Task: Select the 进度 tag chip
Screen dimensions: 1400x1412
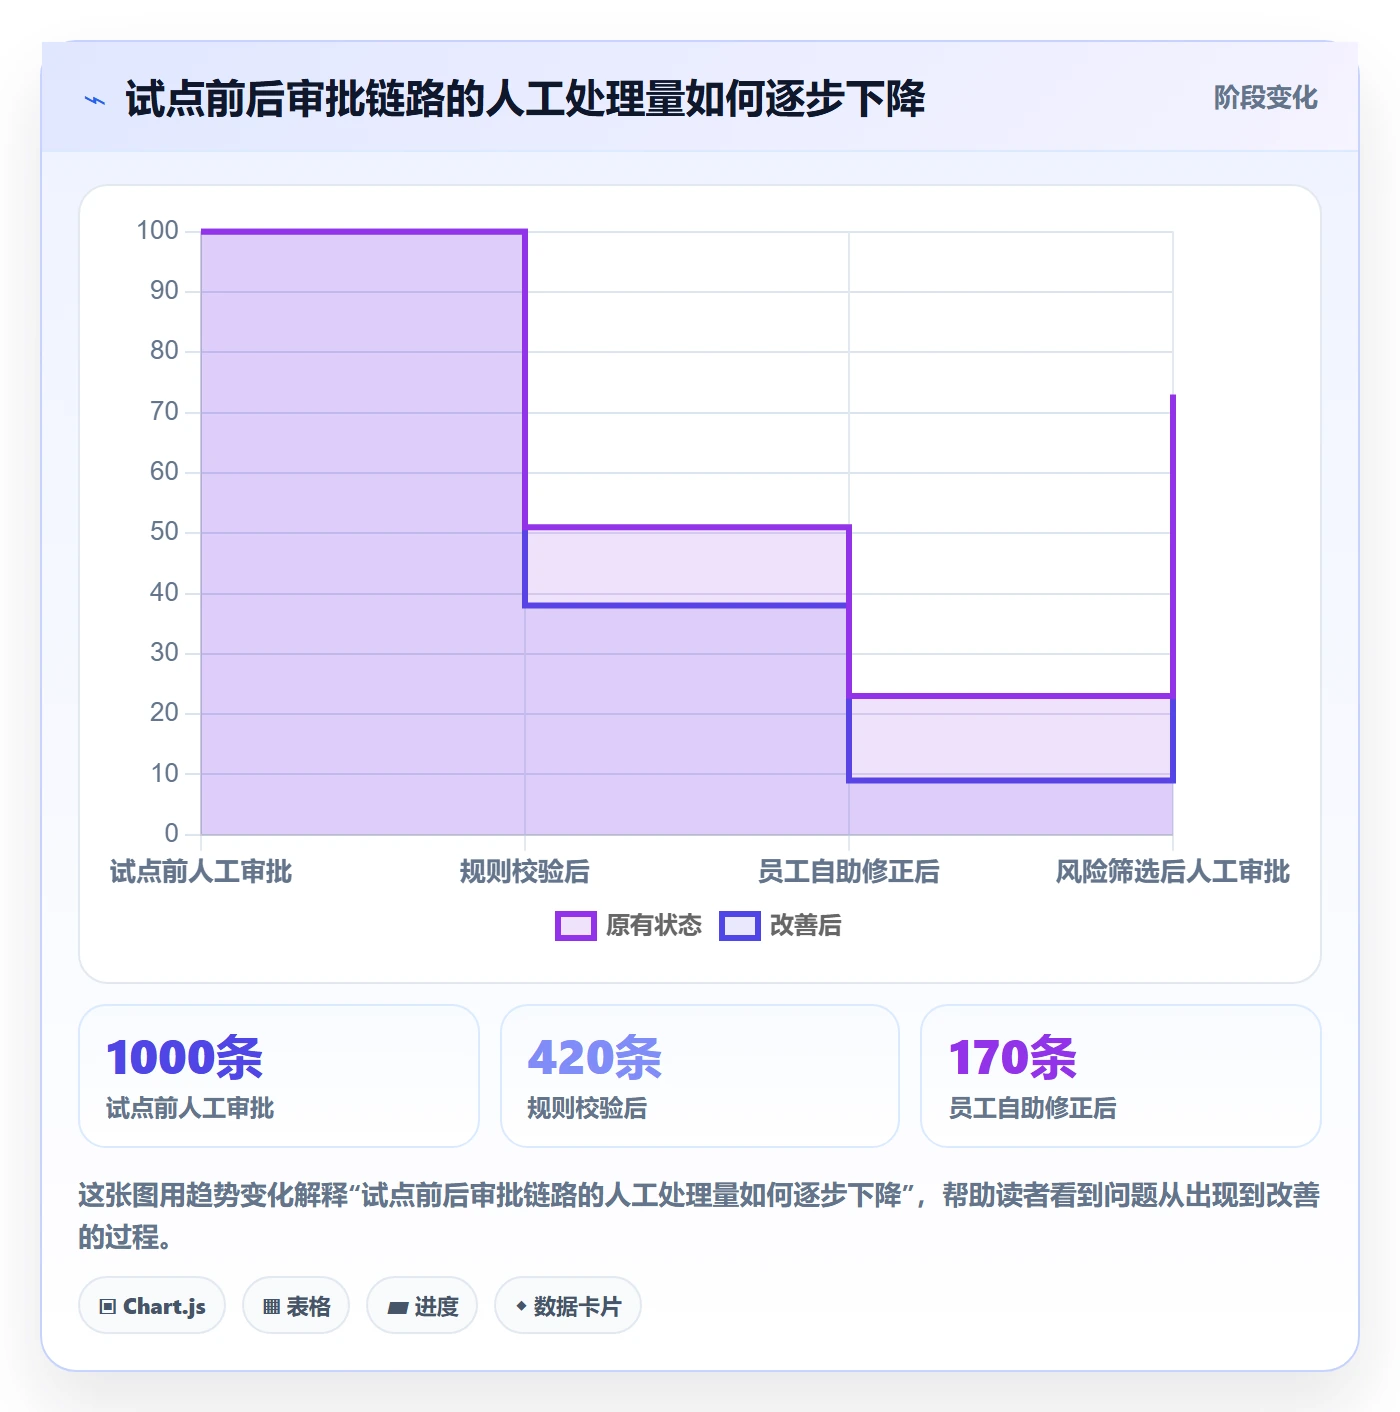Action: click(x=422, y=1306)
